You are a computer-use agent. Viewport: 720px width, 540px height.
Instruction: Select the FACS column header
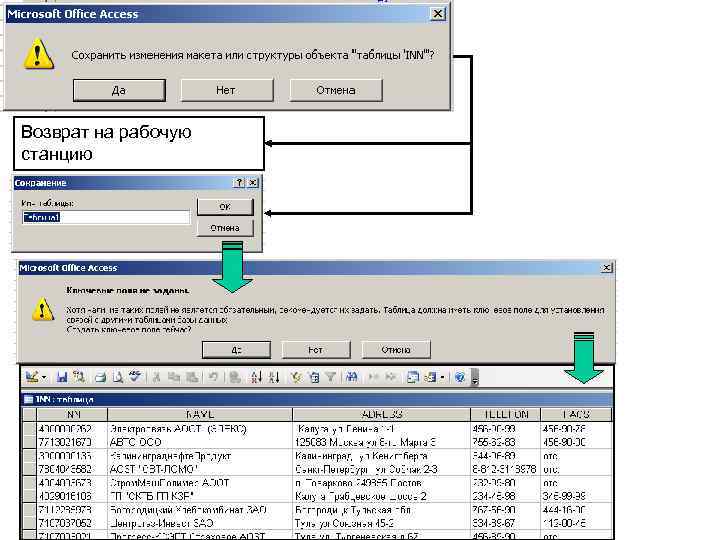[x=576, y=415]
